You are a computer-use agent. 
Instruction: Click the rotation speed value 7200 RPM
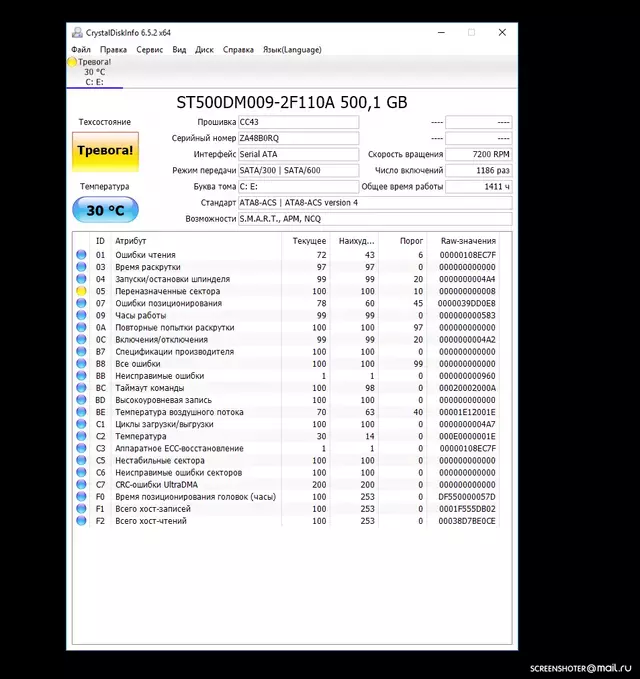click(x=478, y=154)
